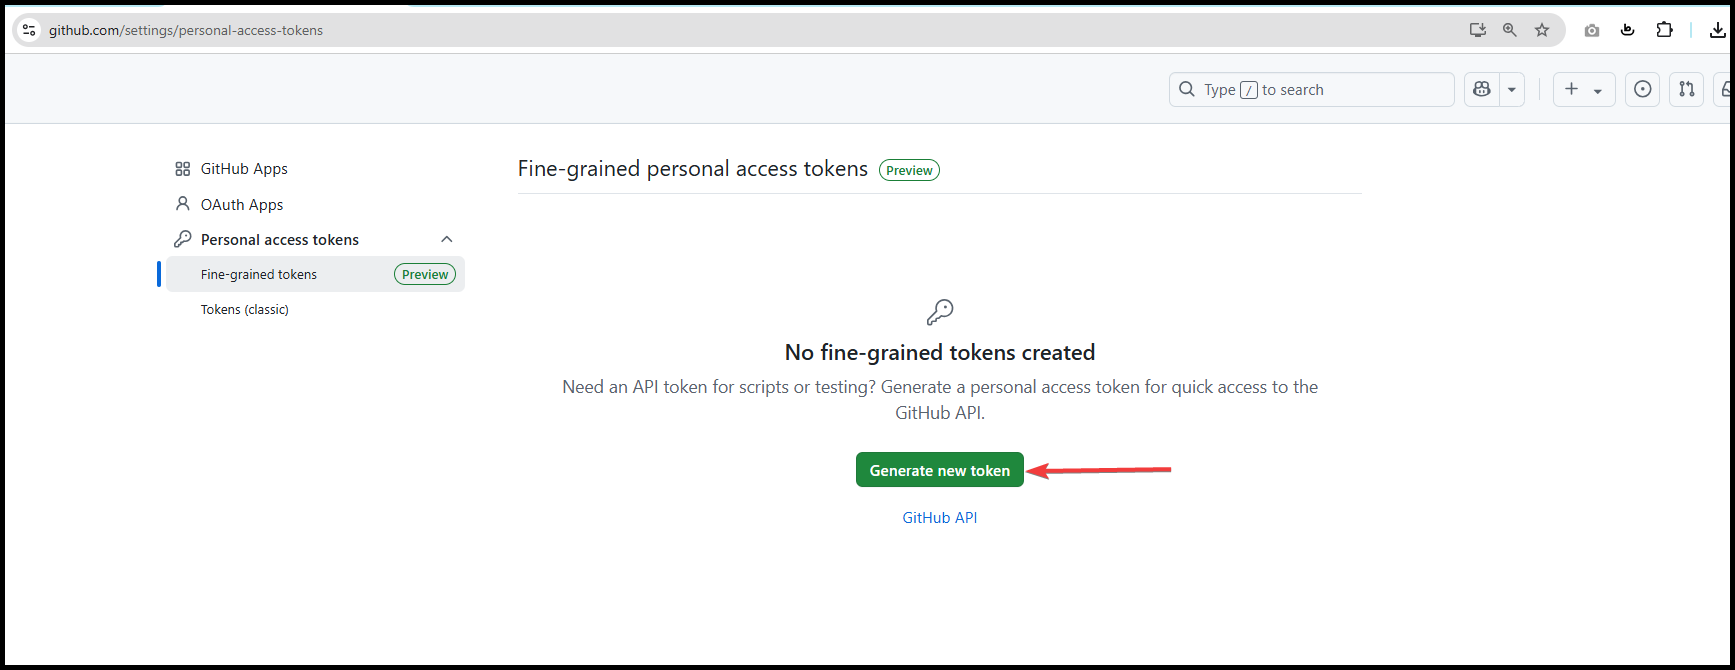Open the browser extensions puzzle icon
This screenshot has height=670, width=1735.
coord(1664,30)
